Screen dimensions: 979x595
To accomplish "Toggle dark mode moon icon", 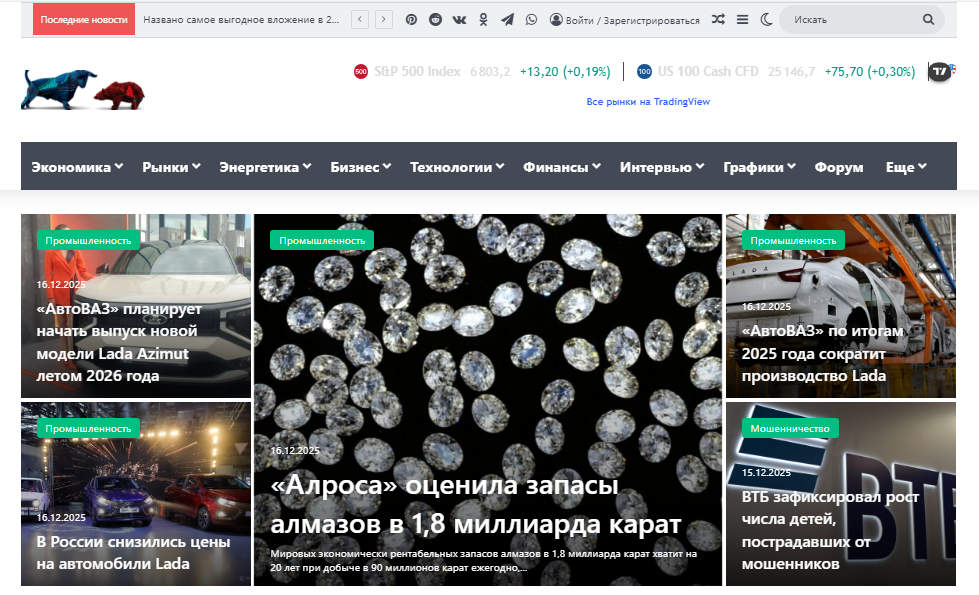I will pyautogui.click(x=766, y=20).
